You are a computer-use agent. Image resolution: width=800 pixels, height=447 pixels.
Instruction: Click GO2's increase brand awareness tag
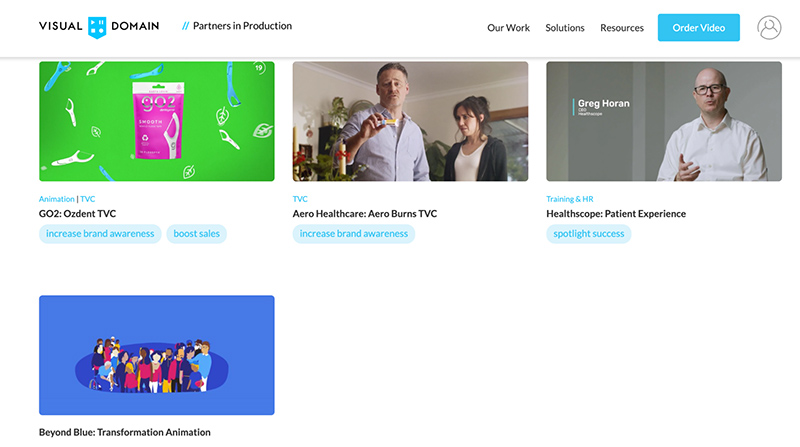[x=100, y=234]
